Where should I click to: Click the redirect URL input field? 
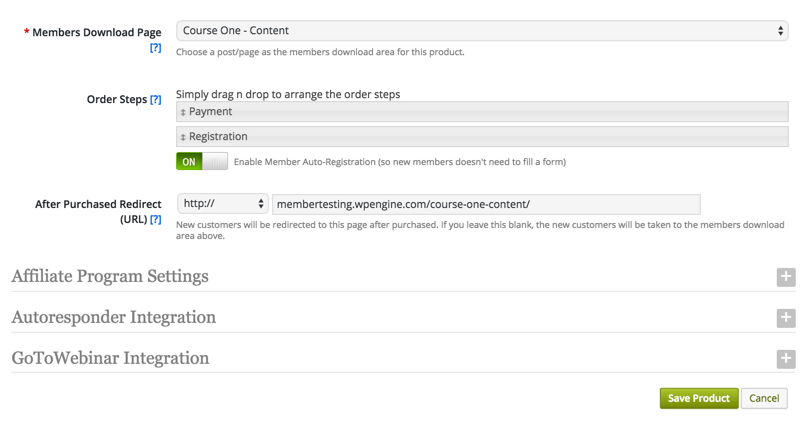[x=486, y=204]
